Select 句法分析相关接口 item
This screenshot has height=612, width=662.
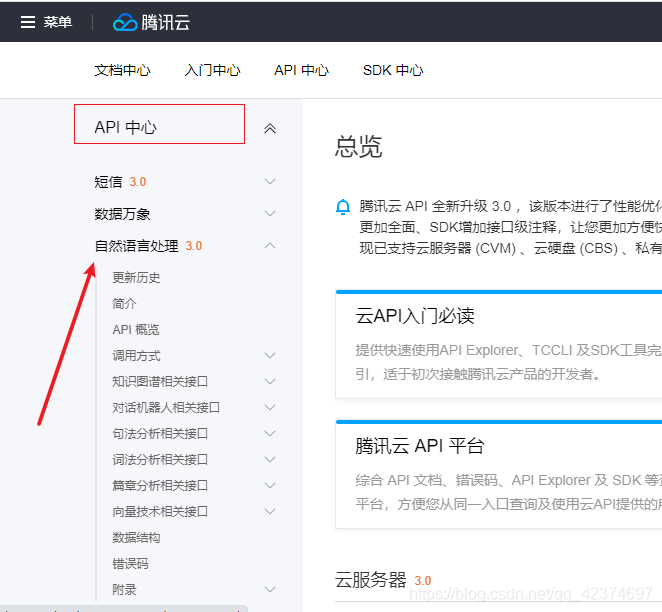tap(160, 433)
